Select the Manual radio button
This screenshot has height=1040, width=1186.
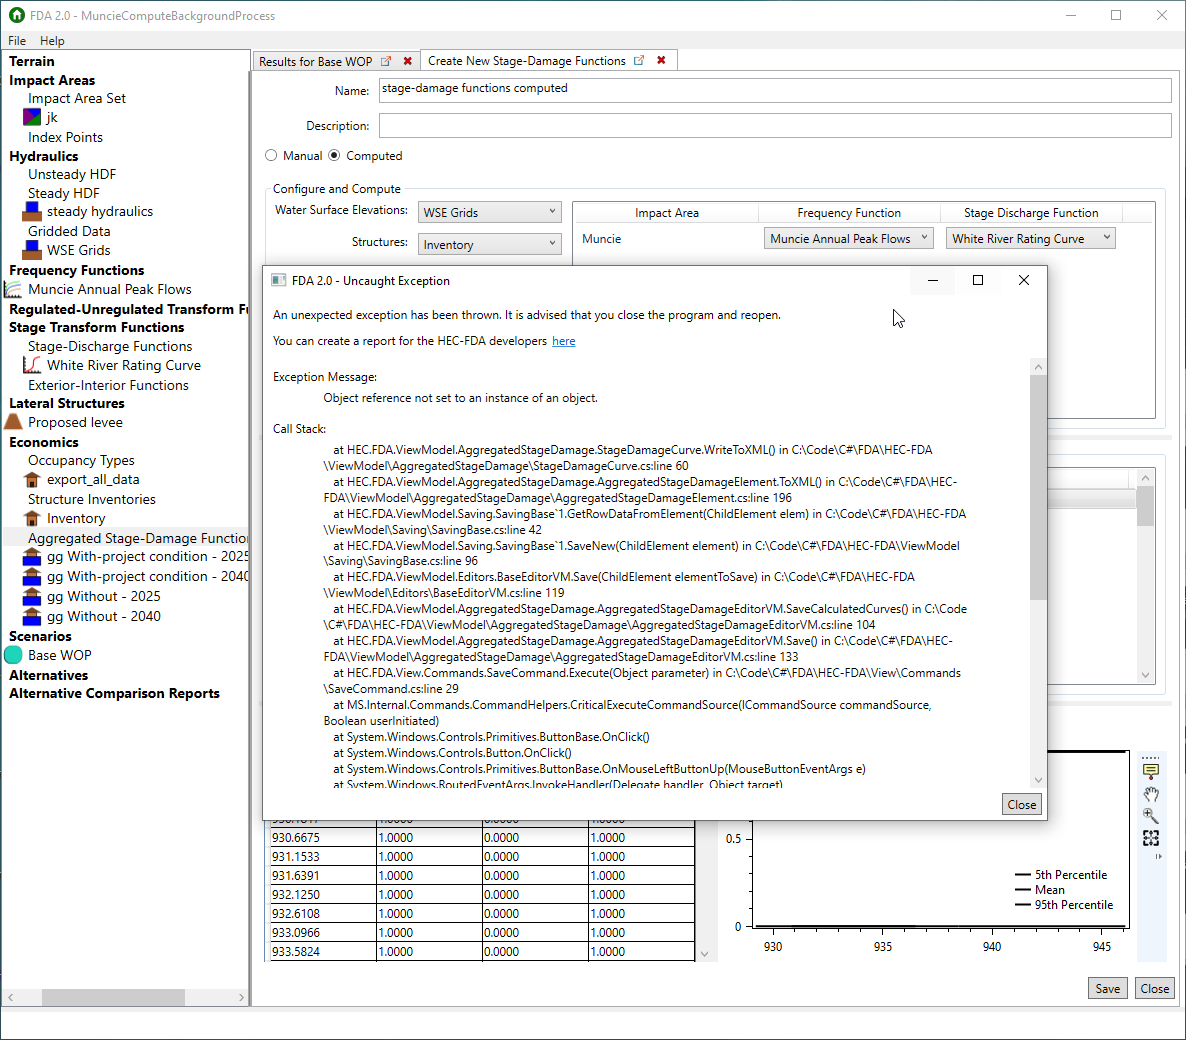click(271, 155)
